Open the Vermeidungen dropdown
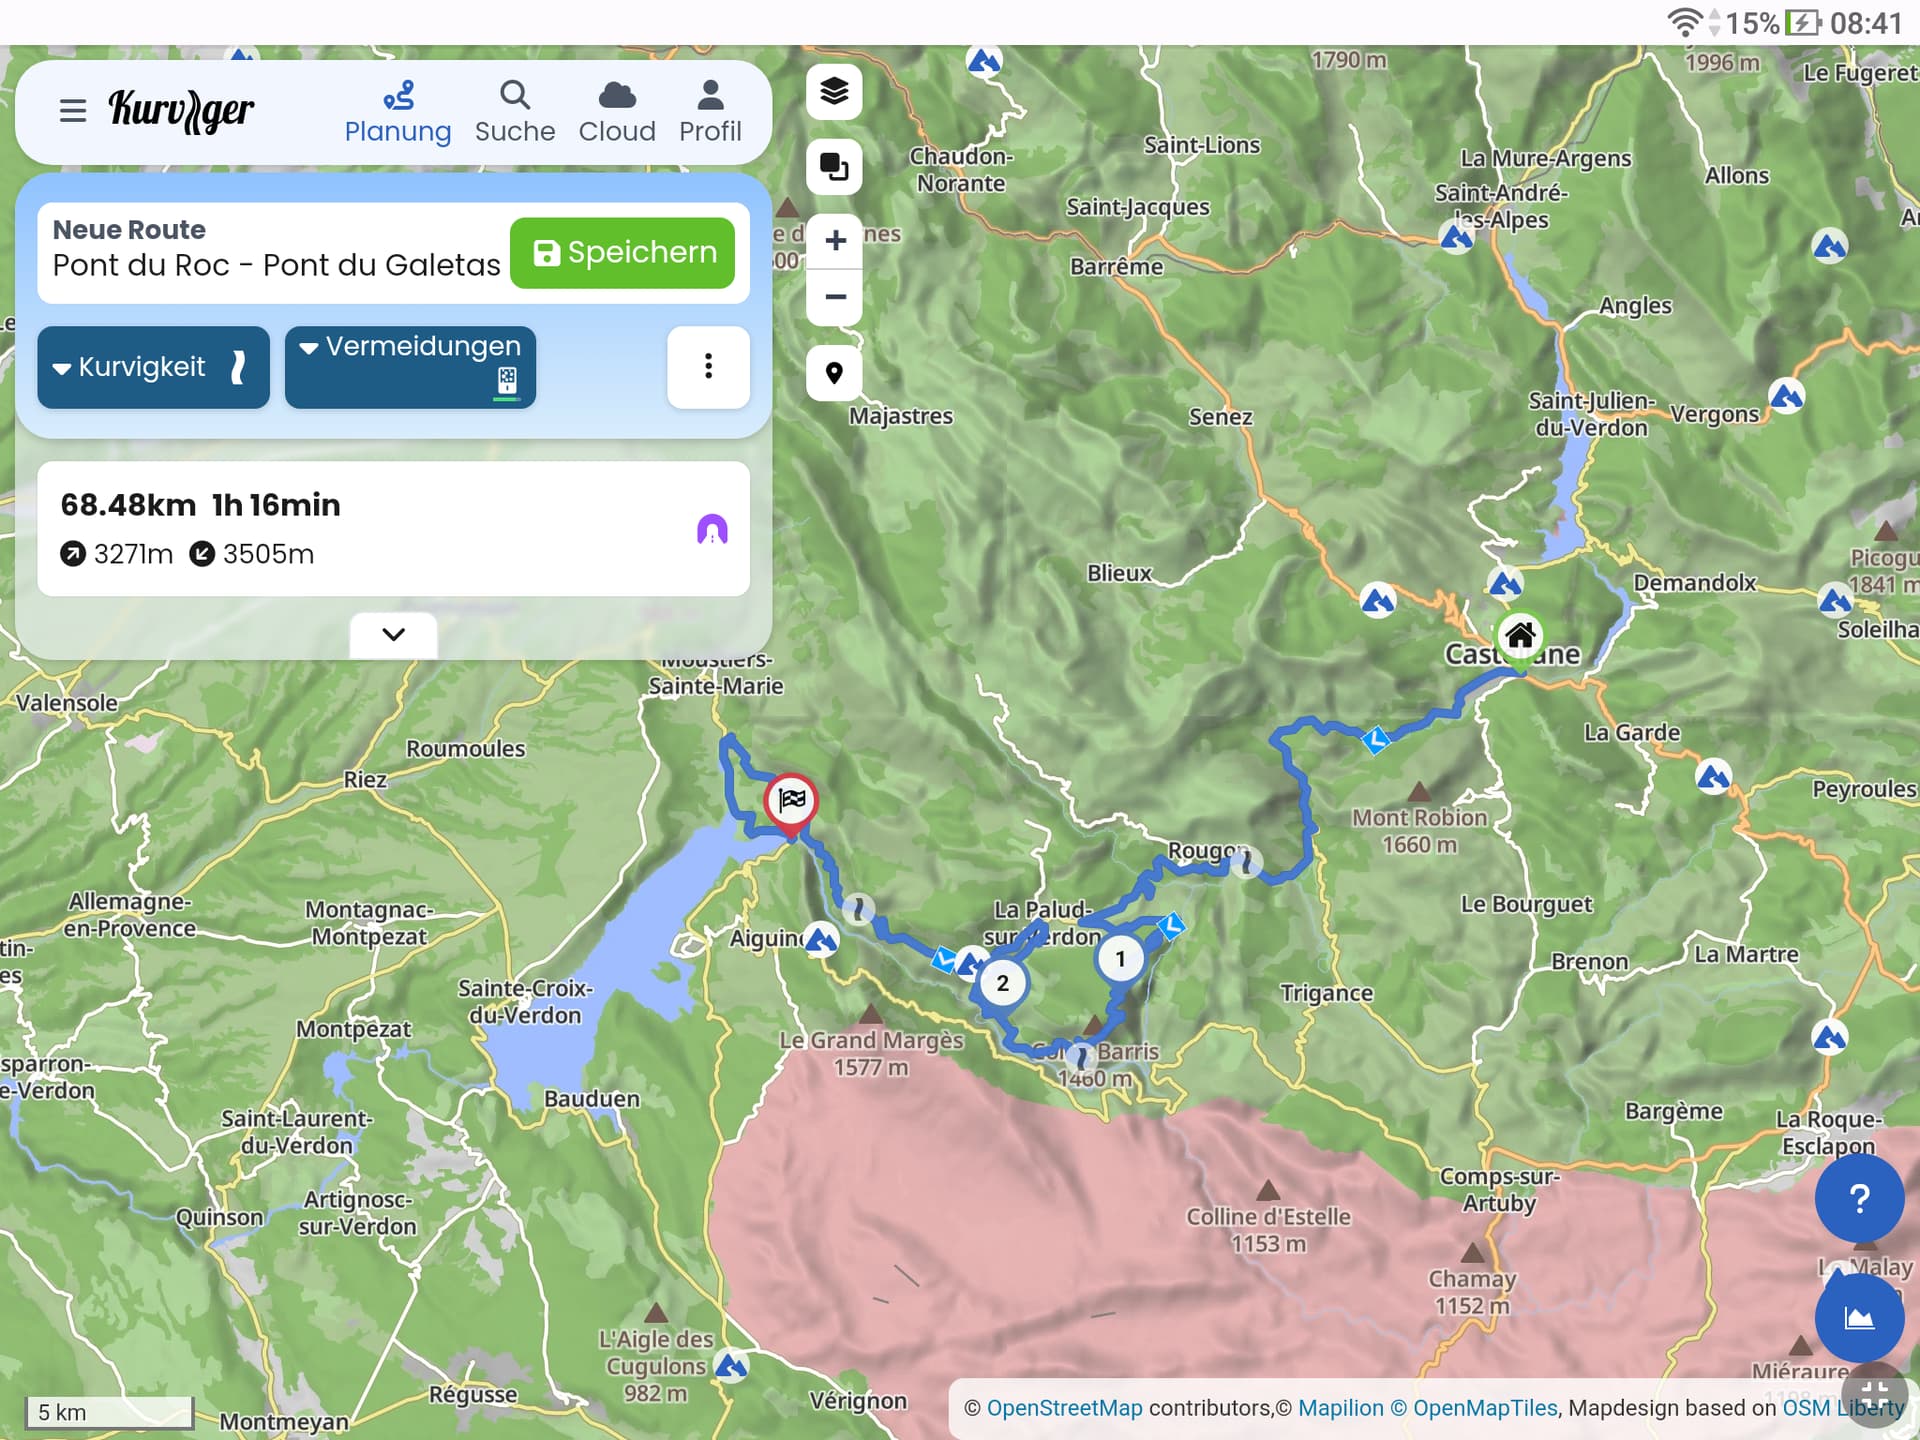The width and height of the screenshot is (1920, 1440). coord(410,367)
